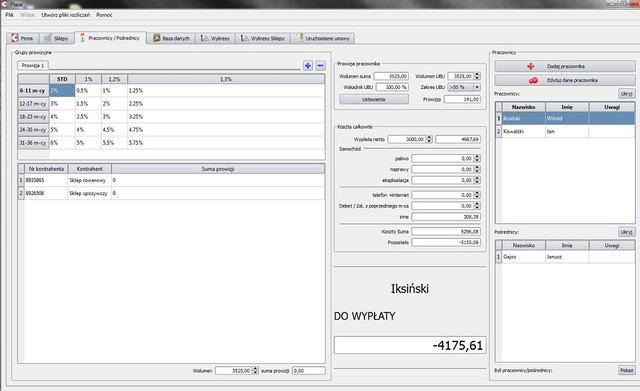Switch to the Sklepy tab

[57, 38]
